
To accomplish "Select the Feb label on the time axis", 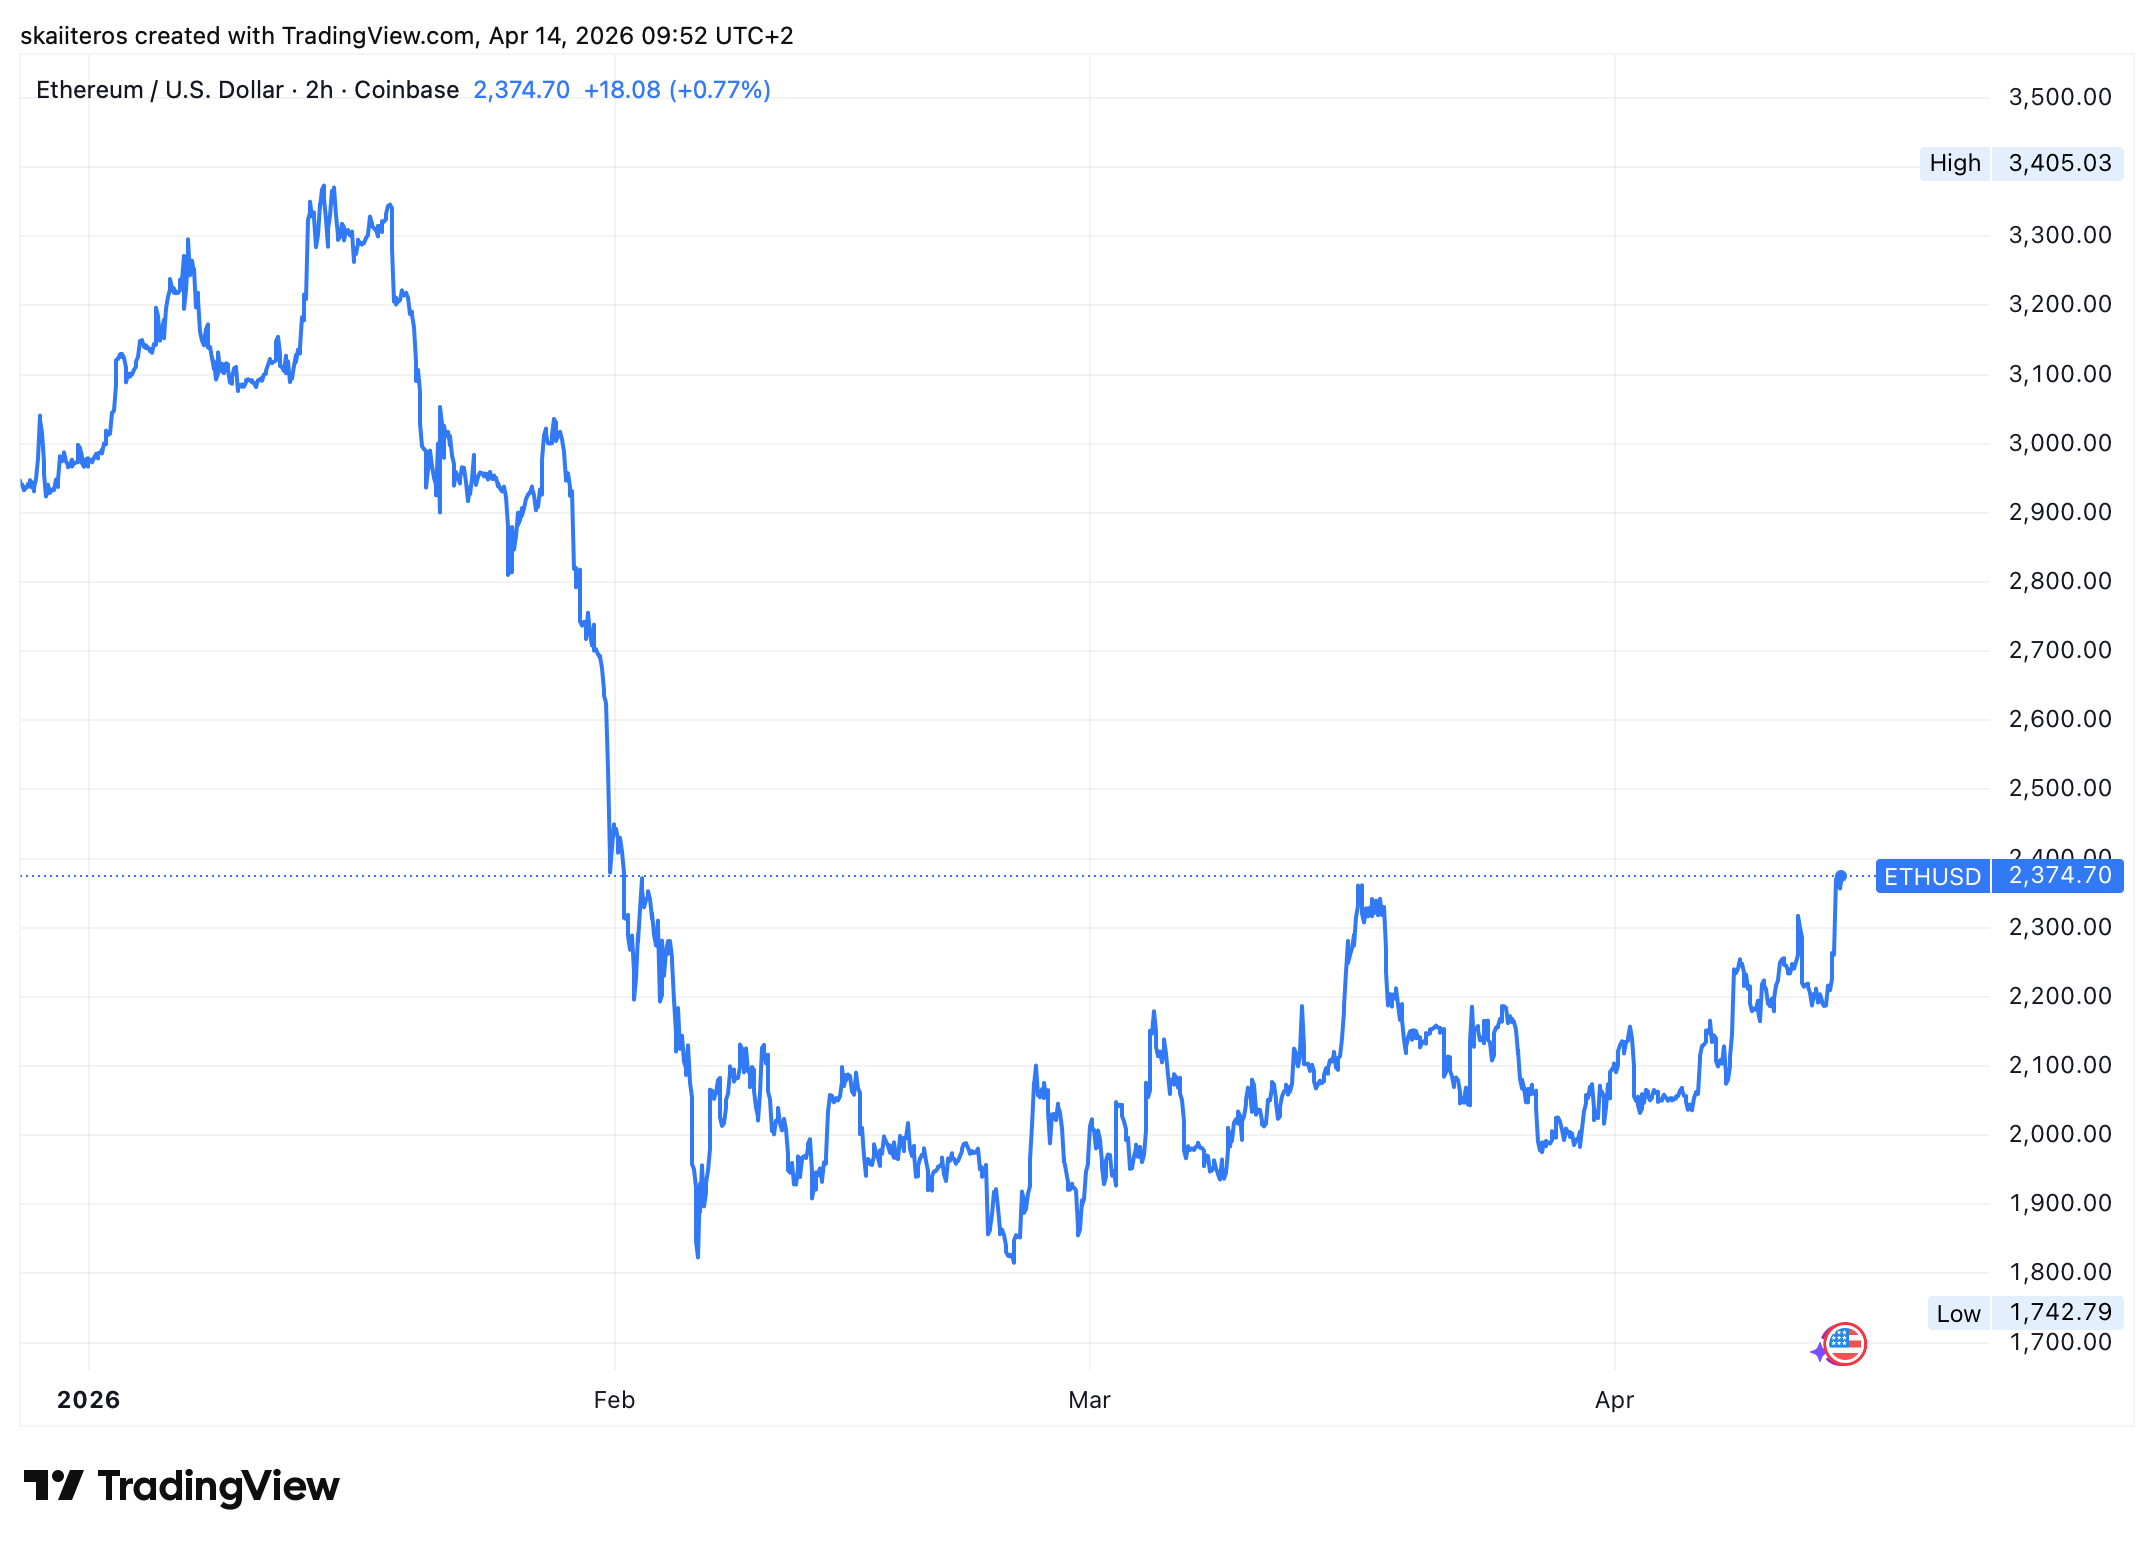I will pos(613,1400).
